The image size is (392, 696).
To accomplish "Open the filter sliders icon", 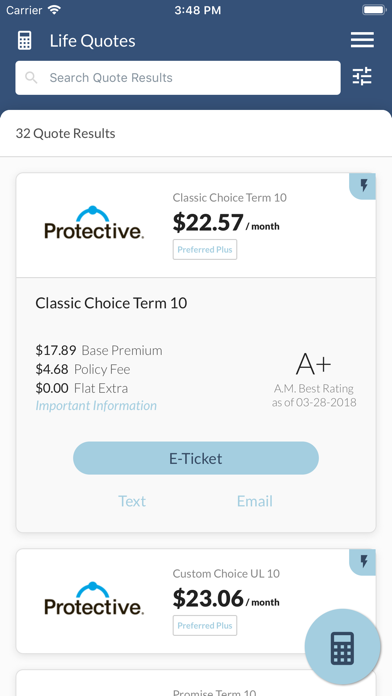I will click(x=362, y=76).
